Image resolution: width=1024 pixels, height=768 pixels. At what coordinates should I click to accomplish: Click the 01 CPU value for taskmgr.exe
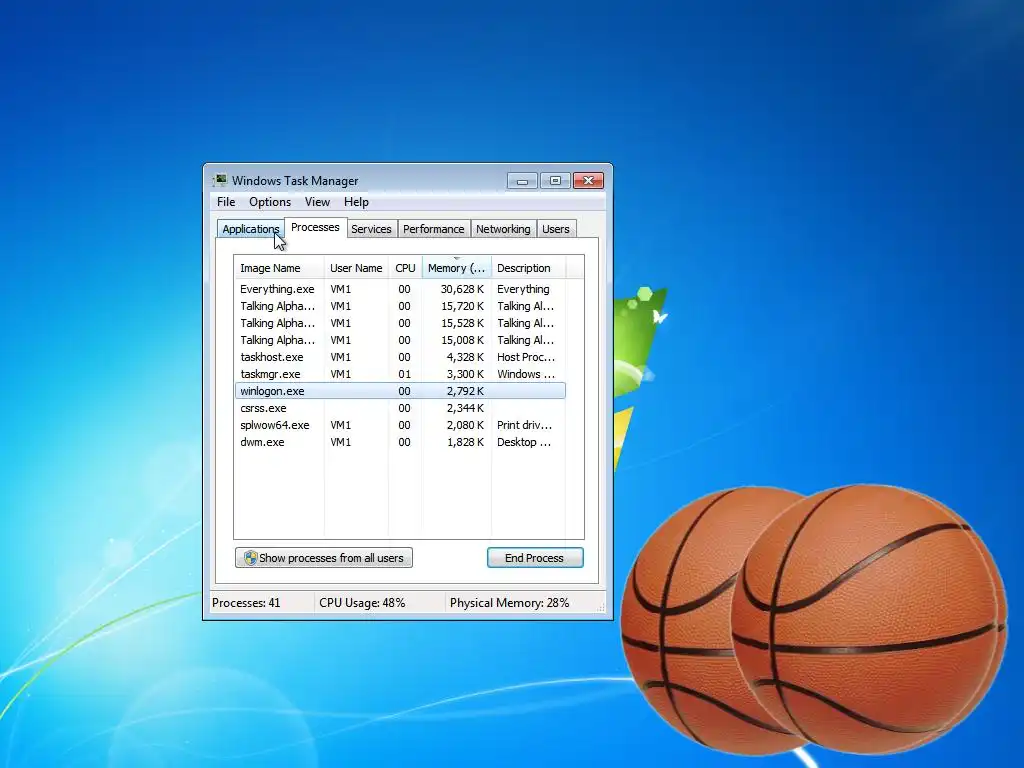pos(404,374)
